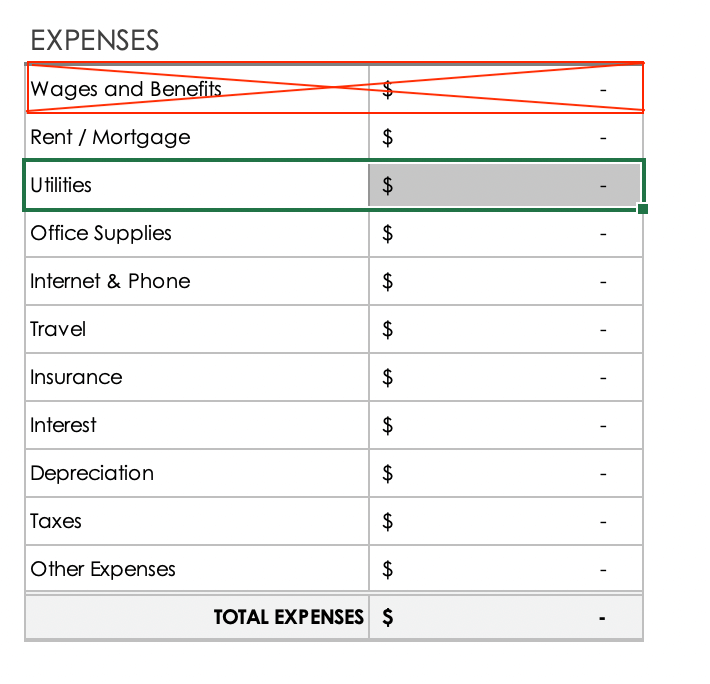The height and width of the screenshot is (684, 710).
Task: Click the TOTAL EXPENSES amount cell
Action: 505,617
